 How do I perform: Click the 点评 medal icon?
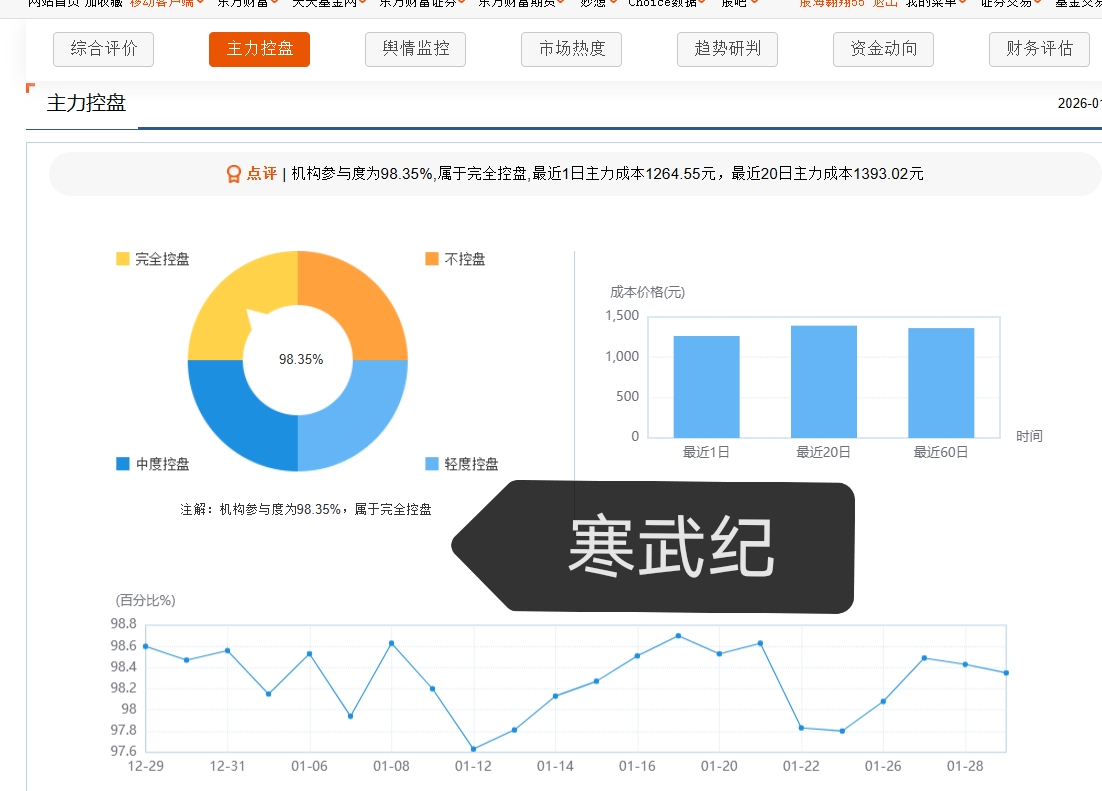pyautogui.click(x=234, y=174)
